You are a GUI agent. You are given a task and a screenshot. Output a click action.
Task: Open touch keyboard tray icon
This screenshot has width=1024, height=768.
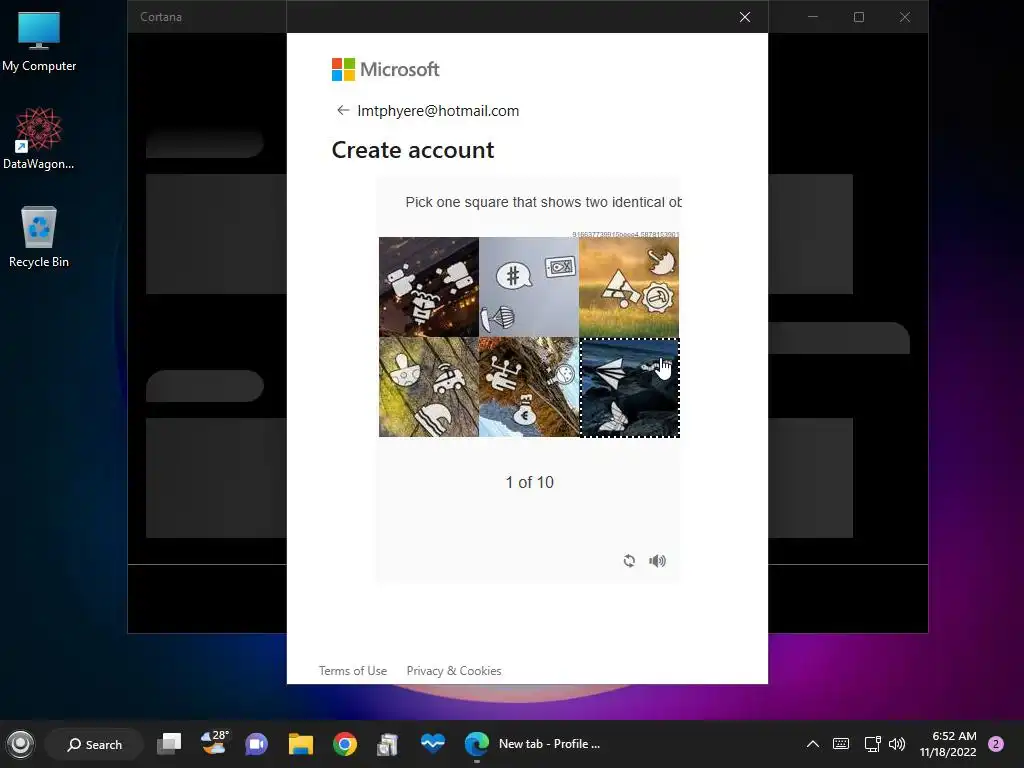point(841,744)
